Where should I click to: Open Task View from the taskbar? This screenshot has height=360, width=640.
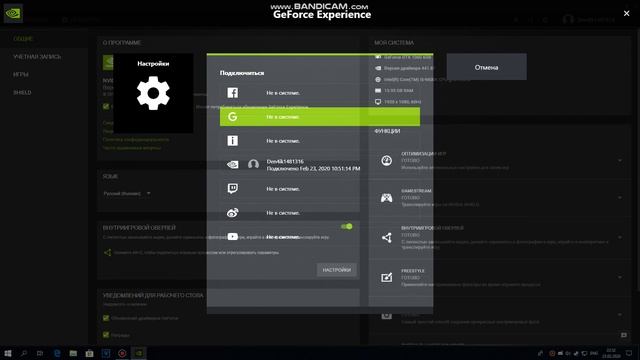coord(40,353)
